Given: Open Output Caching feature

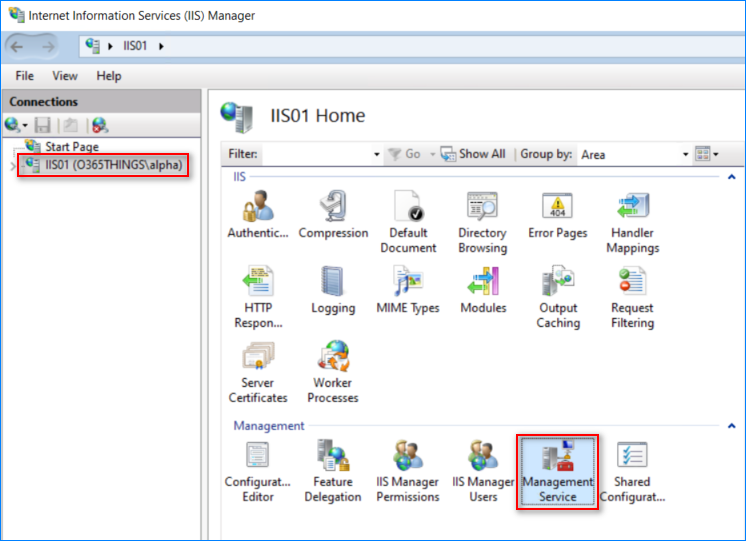Looking at the screenshot, I should (558, 297).
